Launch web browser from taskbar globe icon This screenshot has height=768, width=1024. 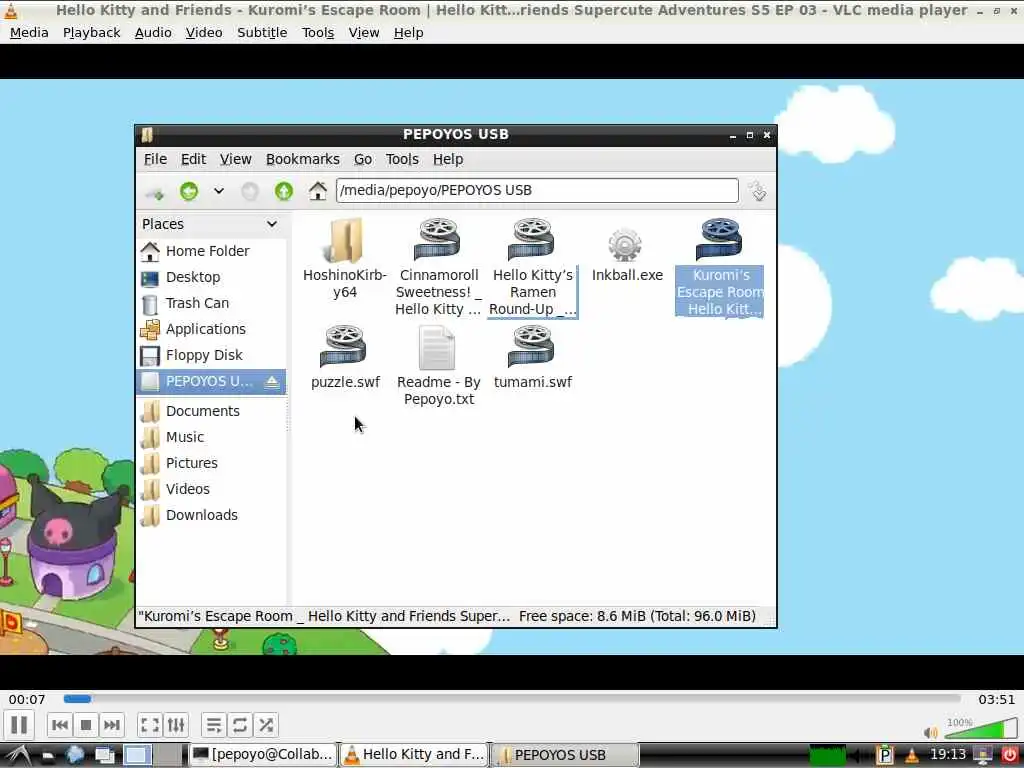[x=74, y=755]
